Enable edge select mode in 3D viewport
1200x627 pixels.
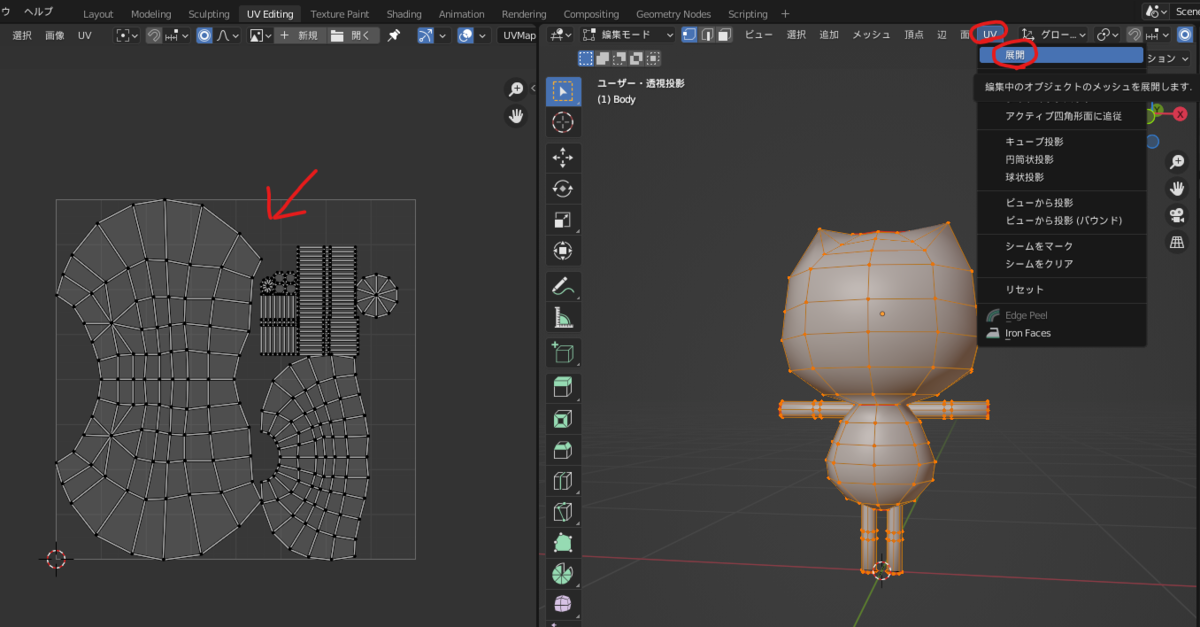[x=708, y=35]
